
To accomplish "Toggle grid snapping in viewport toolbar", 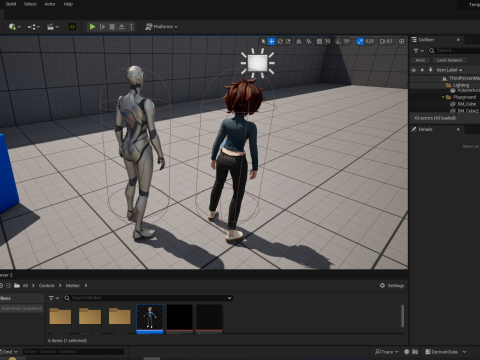I will tap(319, 41).
